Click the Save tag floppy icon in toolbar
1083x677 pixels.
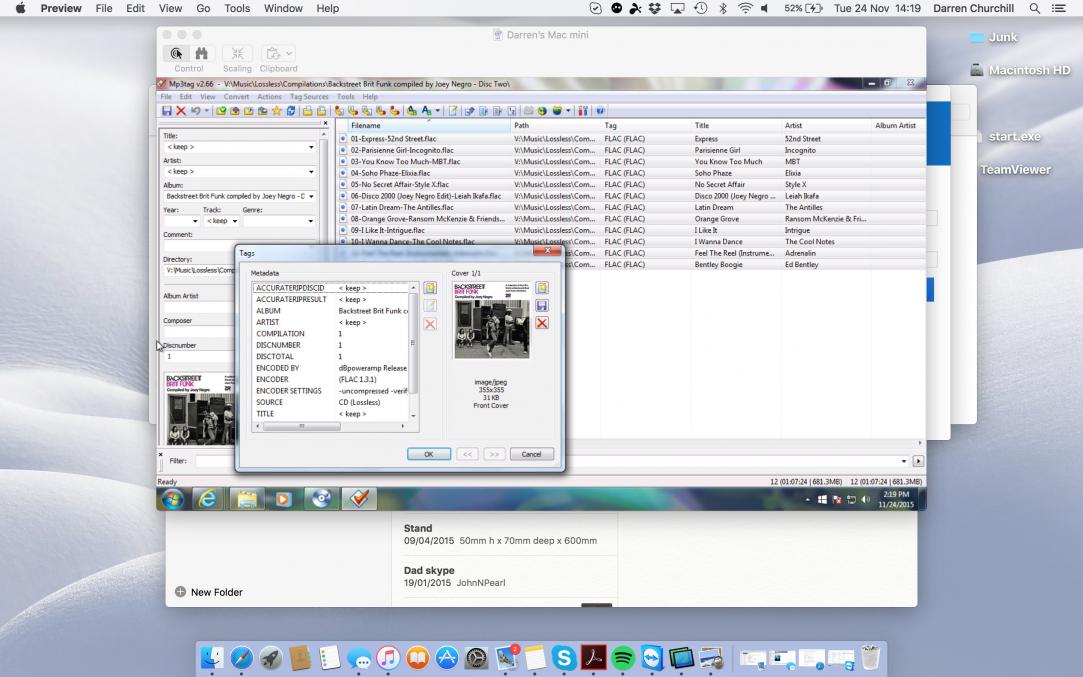pos(167,111)
